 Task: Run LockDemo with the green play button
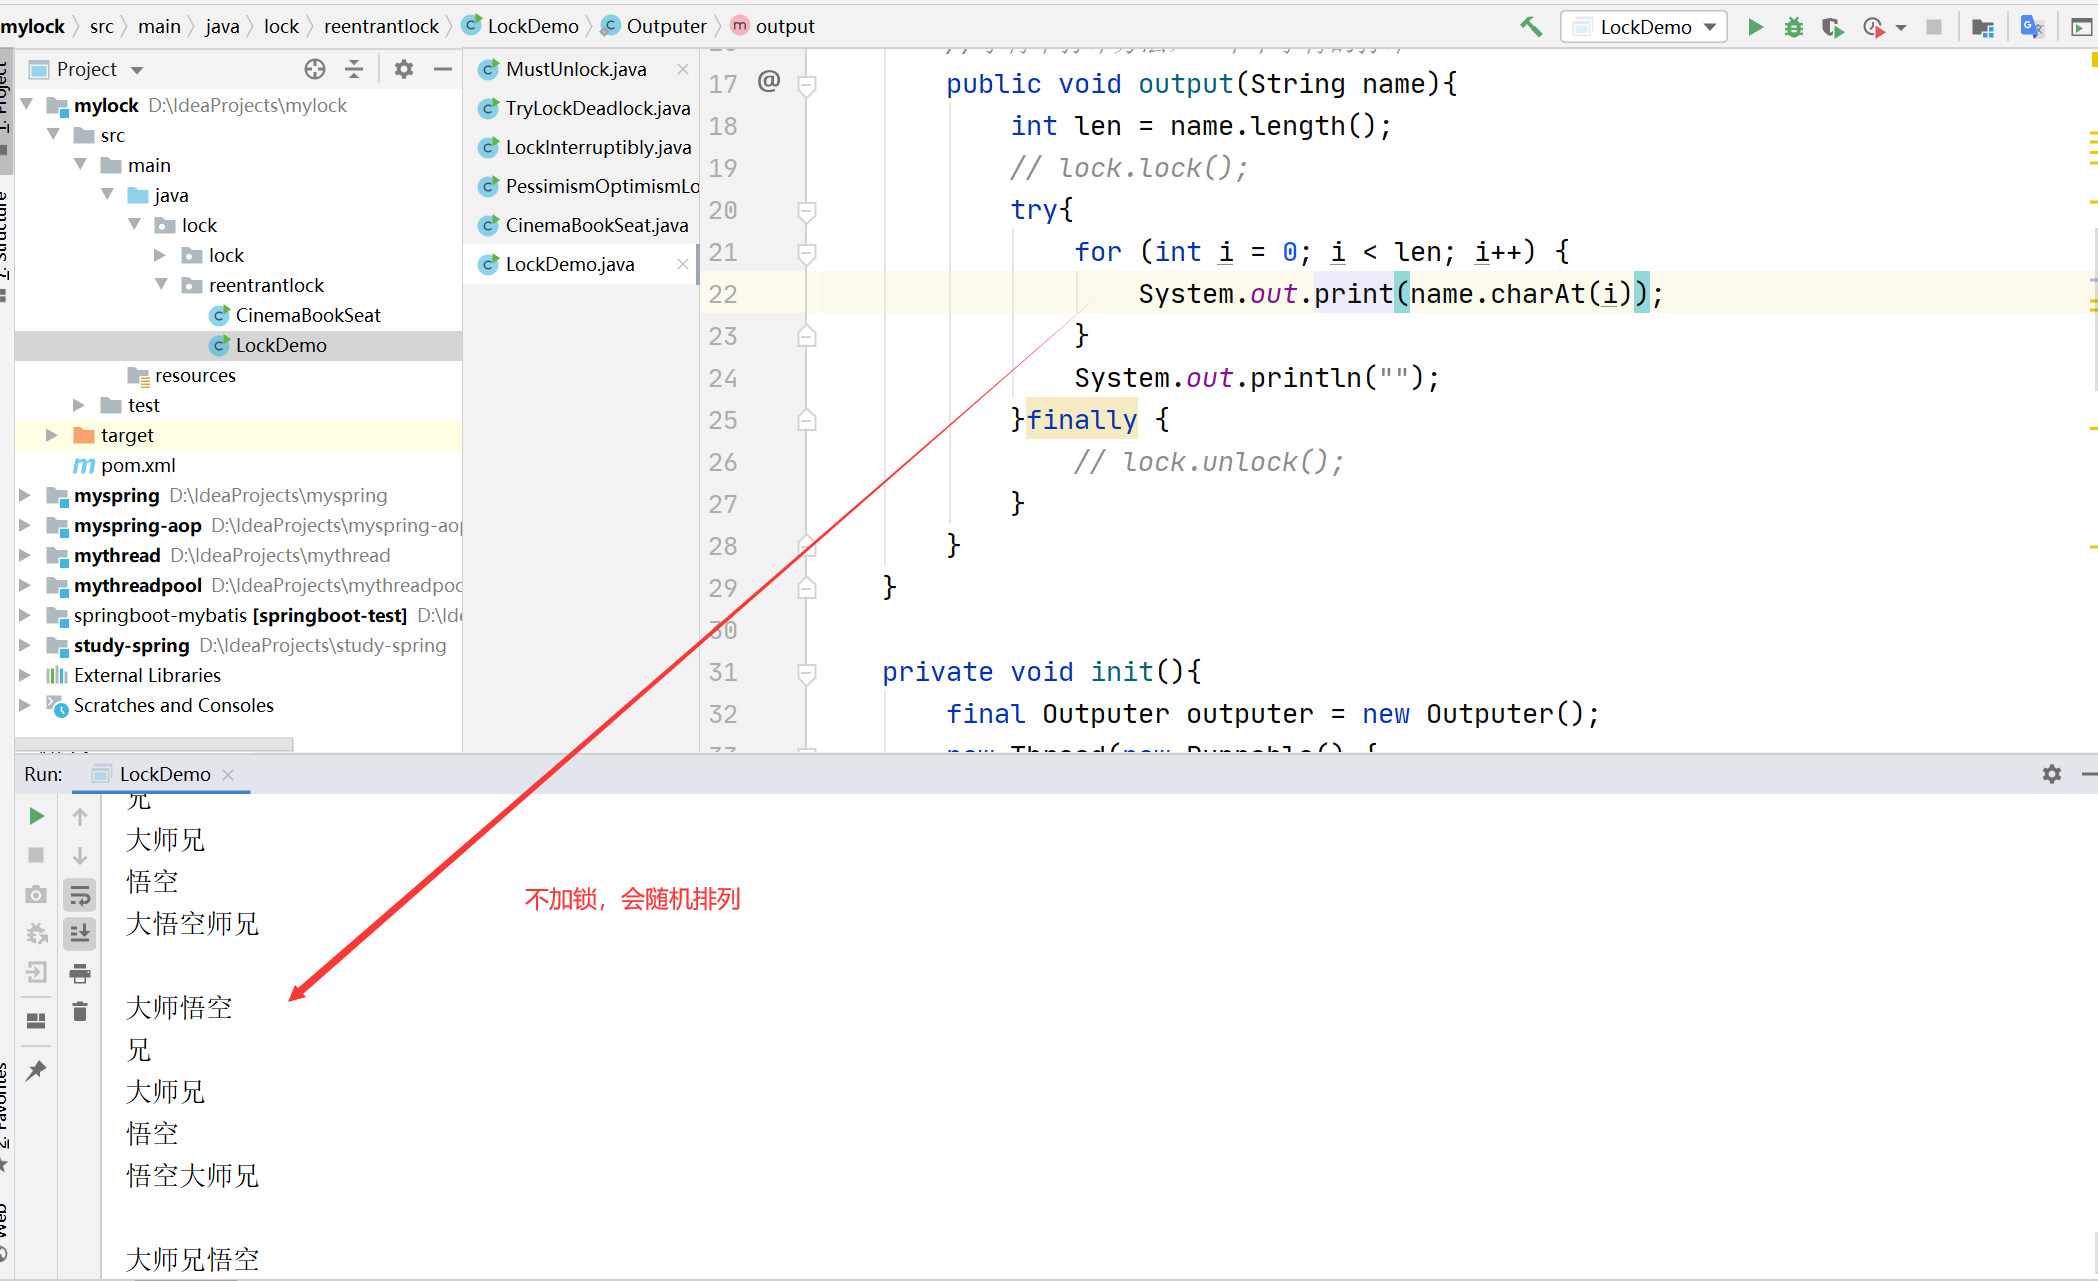pyautogui.click(x=1755, y=27)
